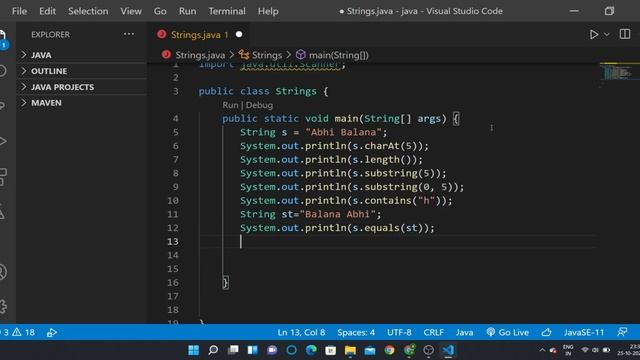The width and height of the screenshot is (640, 360).
Task: Change line endings via CRLF
Action: tap(433, 332)
